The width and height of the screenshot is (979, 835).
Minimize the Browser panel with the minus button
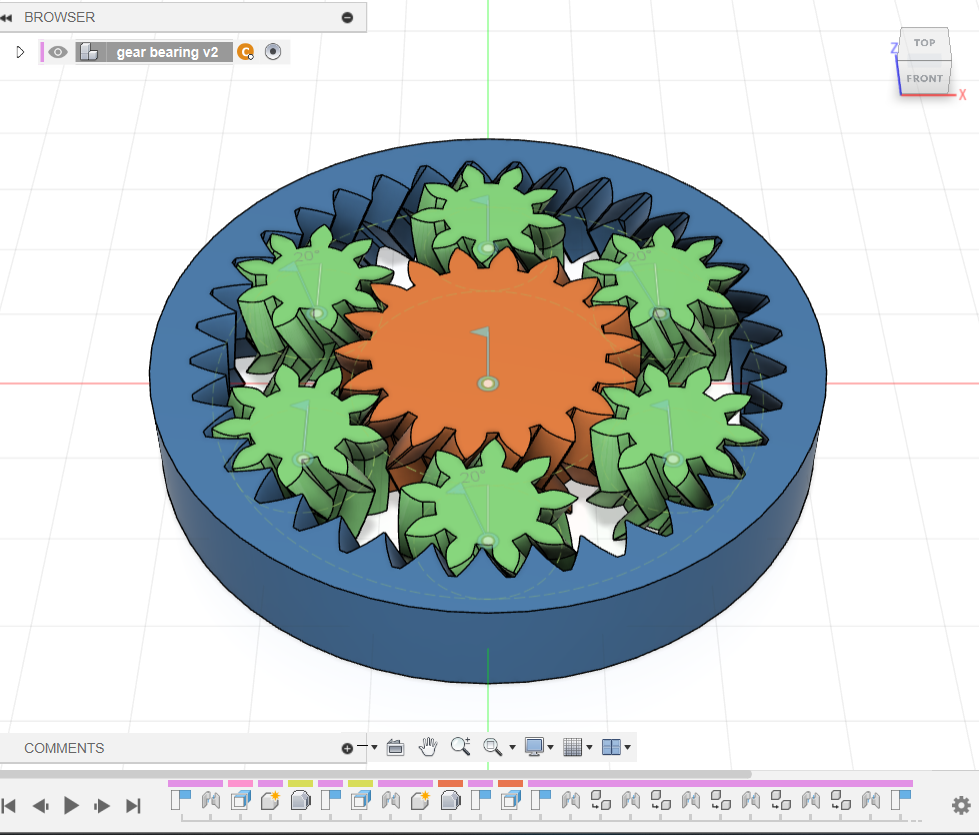347,17
